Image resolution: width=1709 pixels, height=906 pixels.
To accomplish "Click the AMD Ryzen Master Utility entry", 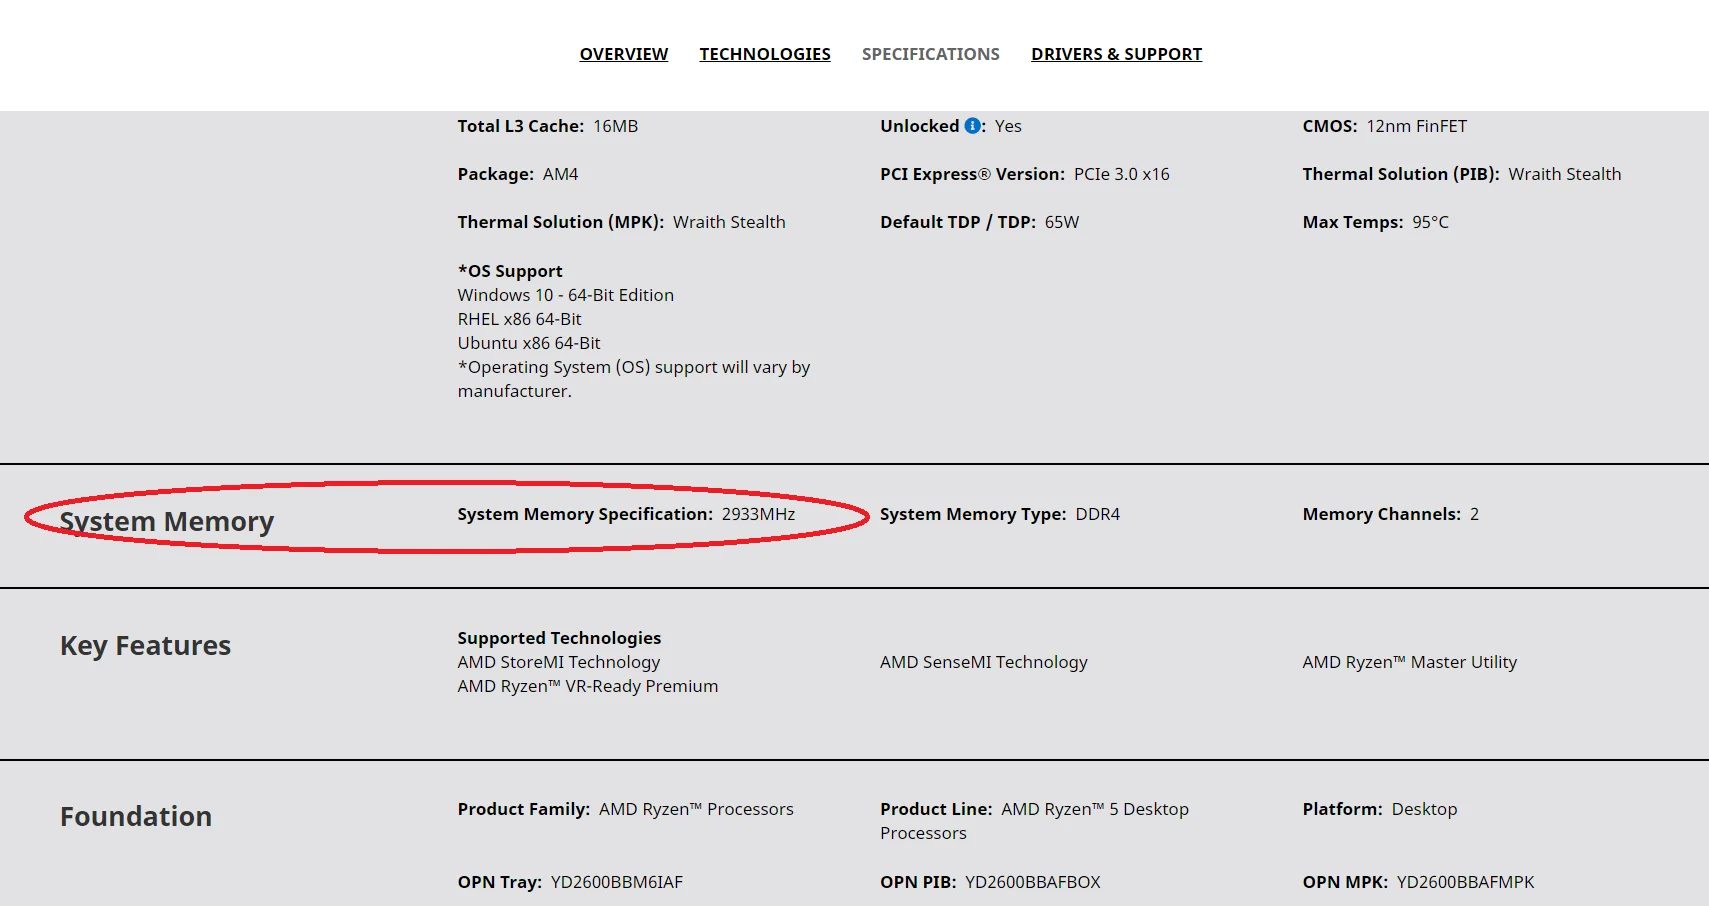I will [1409, 662].
